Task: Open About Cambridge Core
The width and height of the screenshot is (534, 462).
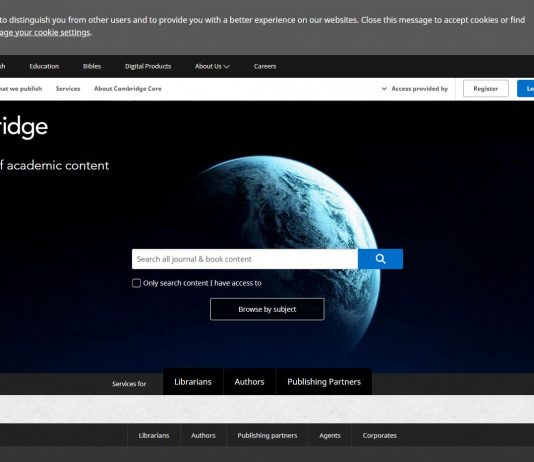Action: (128, 89)
